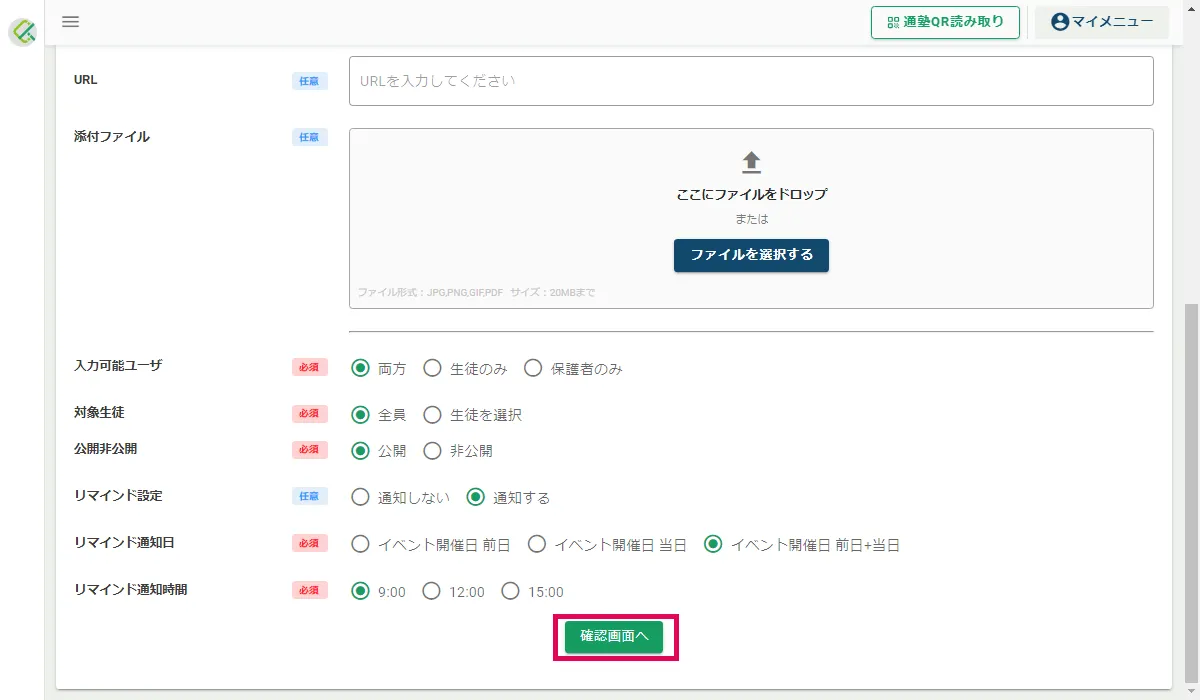This screenshot has width=1200, height=700.
Task: Click the ファイルを選択する button
Action: (x=751, y=255)
